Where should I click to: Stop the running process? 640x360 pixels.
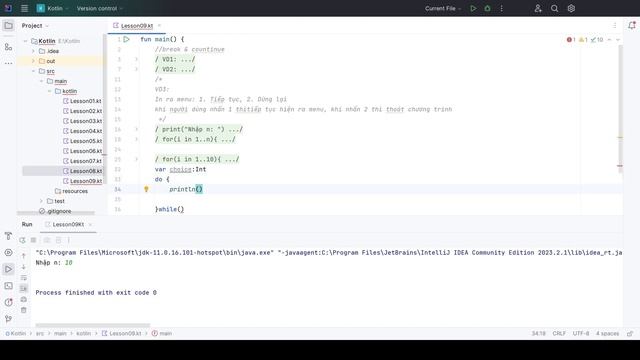point(33,240)
